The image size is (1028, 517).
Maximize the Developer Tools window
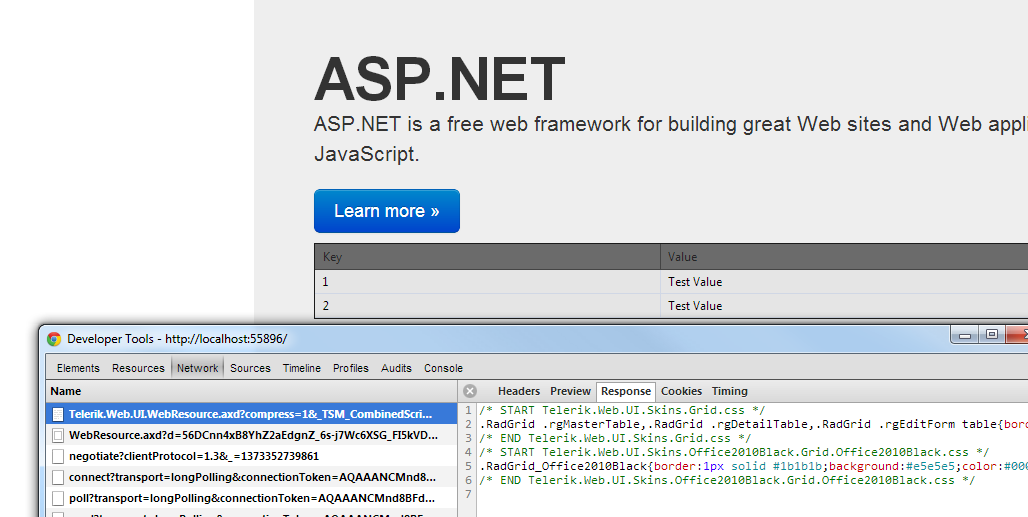coord(992,335)
